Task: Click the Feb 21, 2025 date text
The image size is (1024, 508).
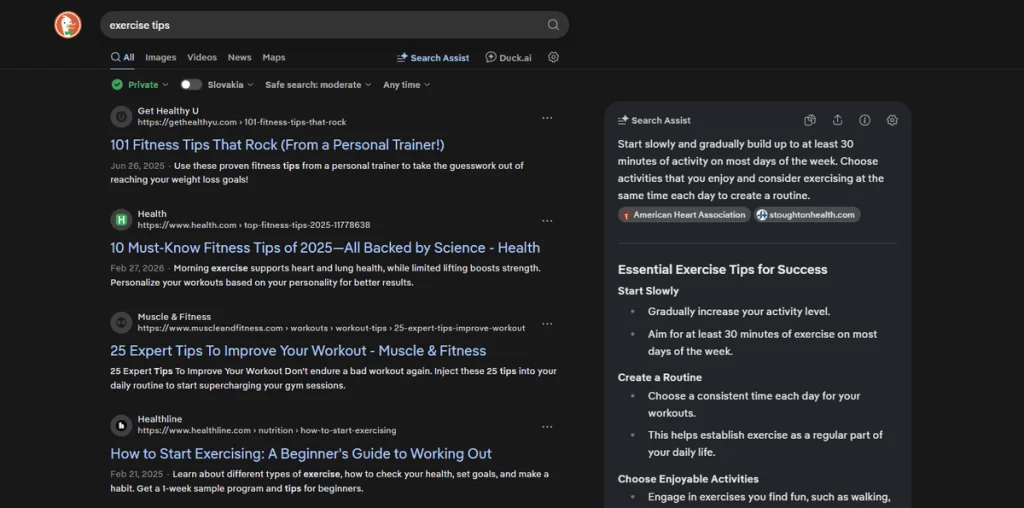Action: pyautogui.click(x=137, y=473)
